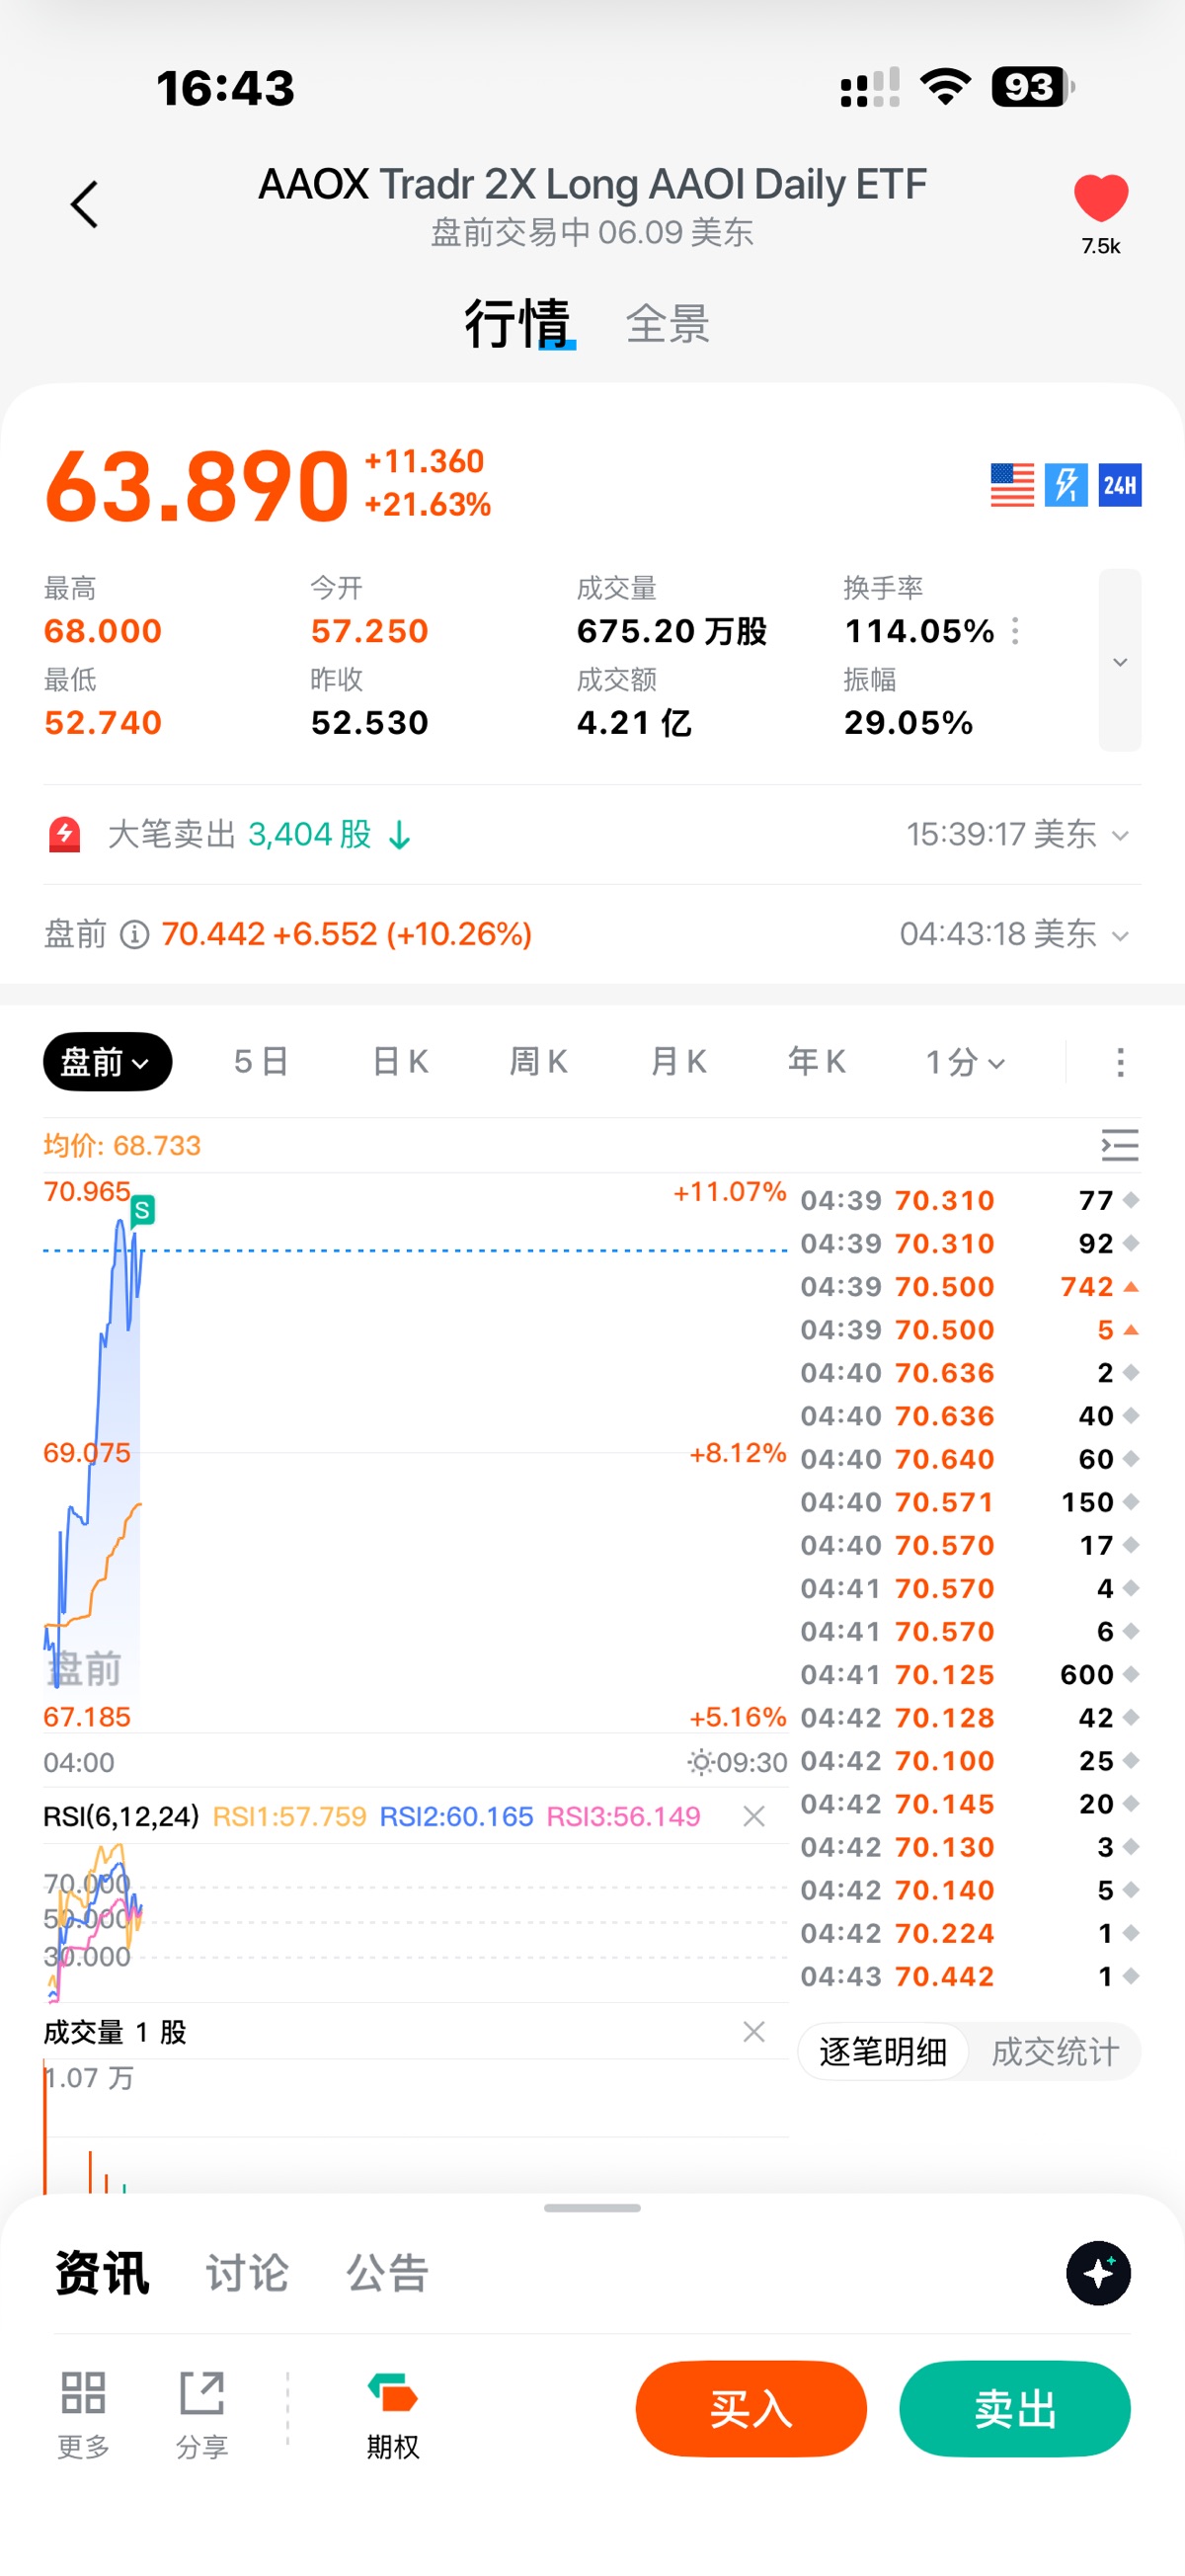Tap the 成交量 675.20 万股 value

tap(672, 631)
